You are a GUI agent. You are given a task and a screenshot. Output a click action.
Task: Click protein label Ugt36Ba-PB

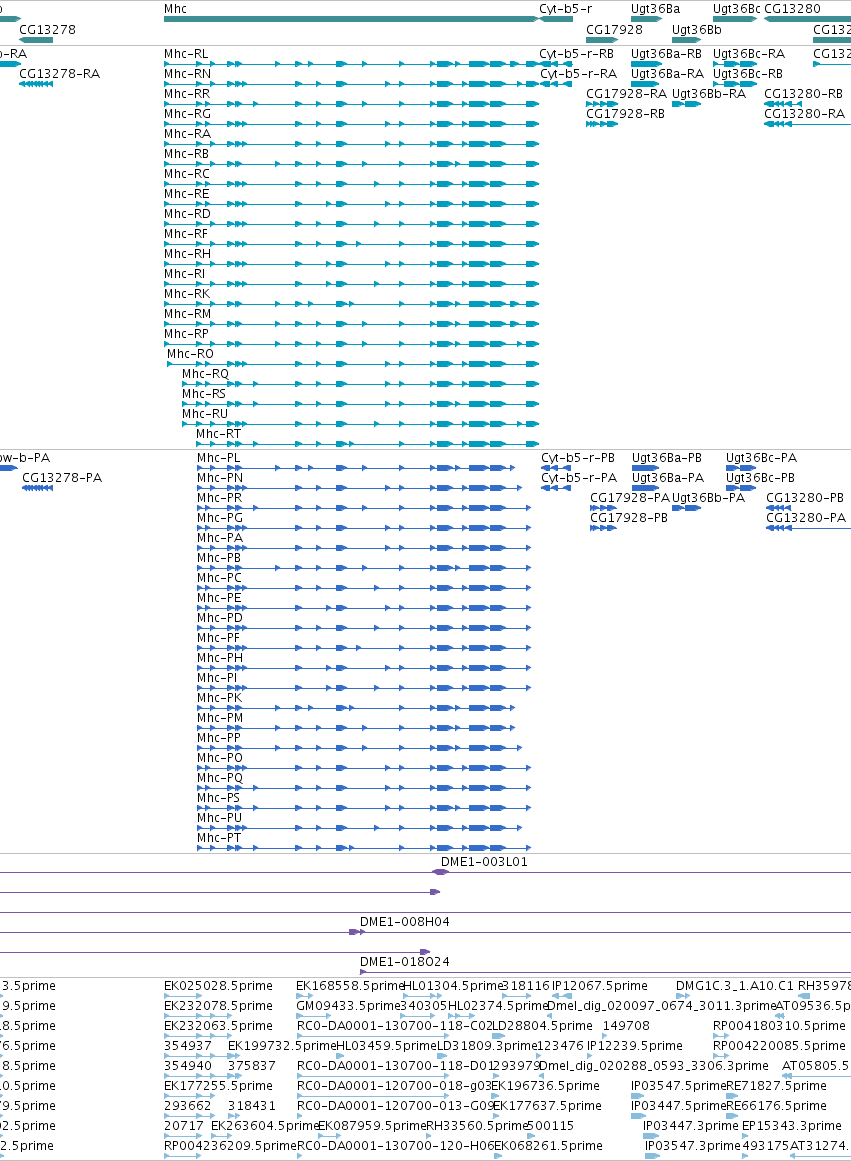667,458
